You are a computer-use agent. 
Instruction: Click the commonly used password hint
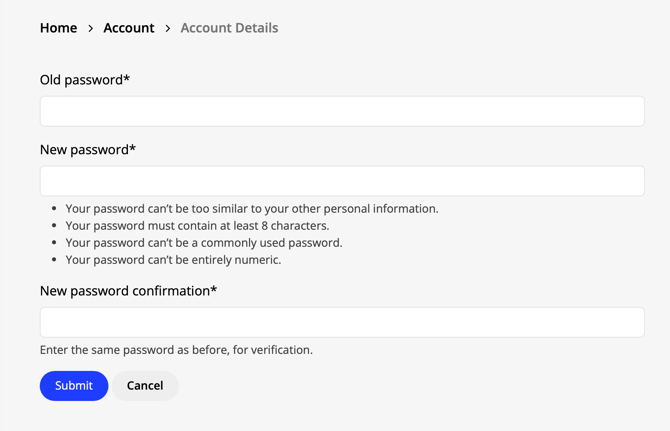pos(204,243)
